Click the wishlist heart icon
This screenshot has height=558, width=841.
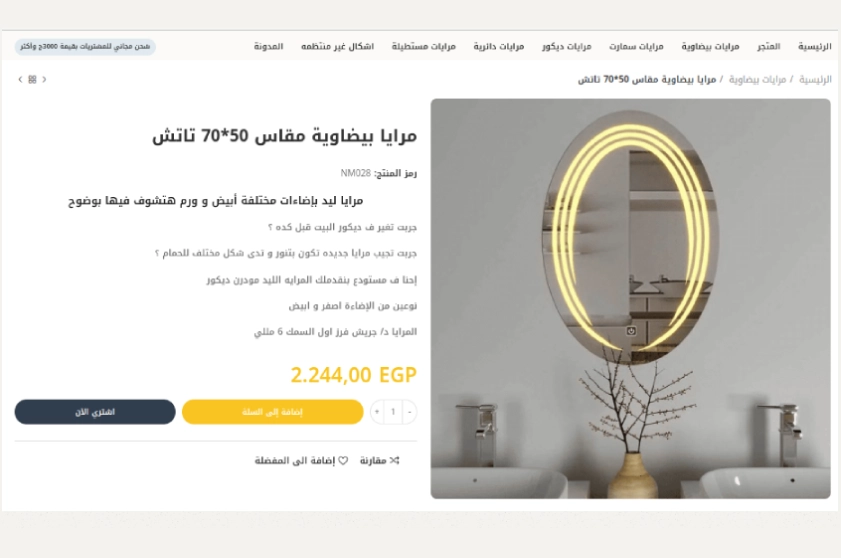pos(343,460)
